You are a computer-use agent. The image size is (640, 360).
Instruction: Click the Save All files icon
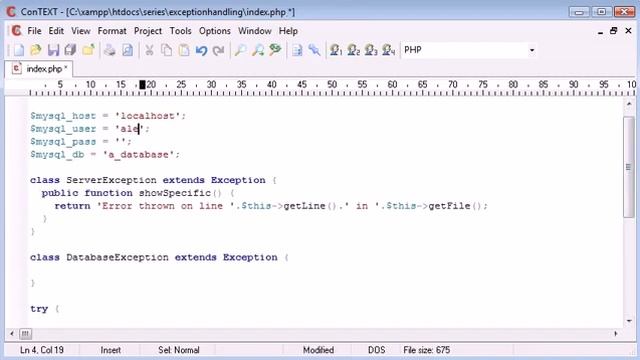(71, 50)
